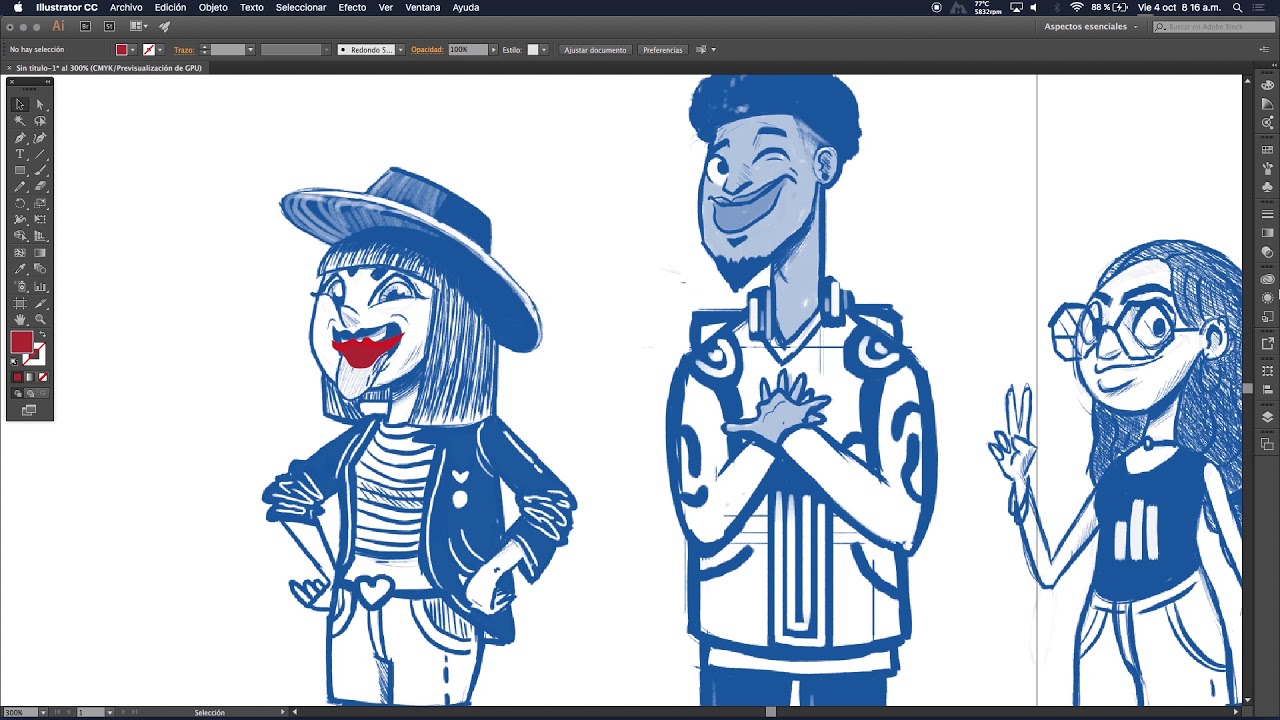Select the Lasso tool
Image resolution: width=1280 pixels, height=720 pixels.
tap(40, 120)
